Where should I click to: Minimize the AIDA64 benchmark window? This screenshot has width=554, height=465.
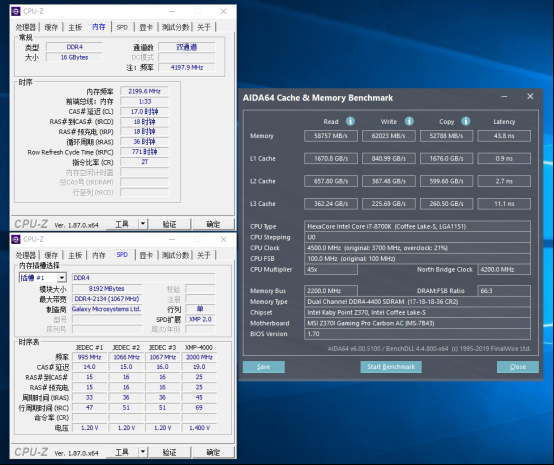tap(504, 96)
